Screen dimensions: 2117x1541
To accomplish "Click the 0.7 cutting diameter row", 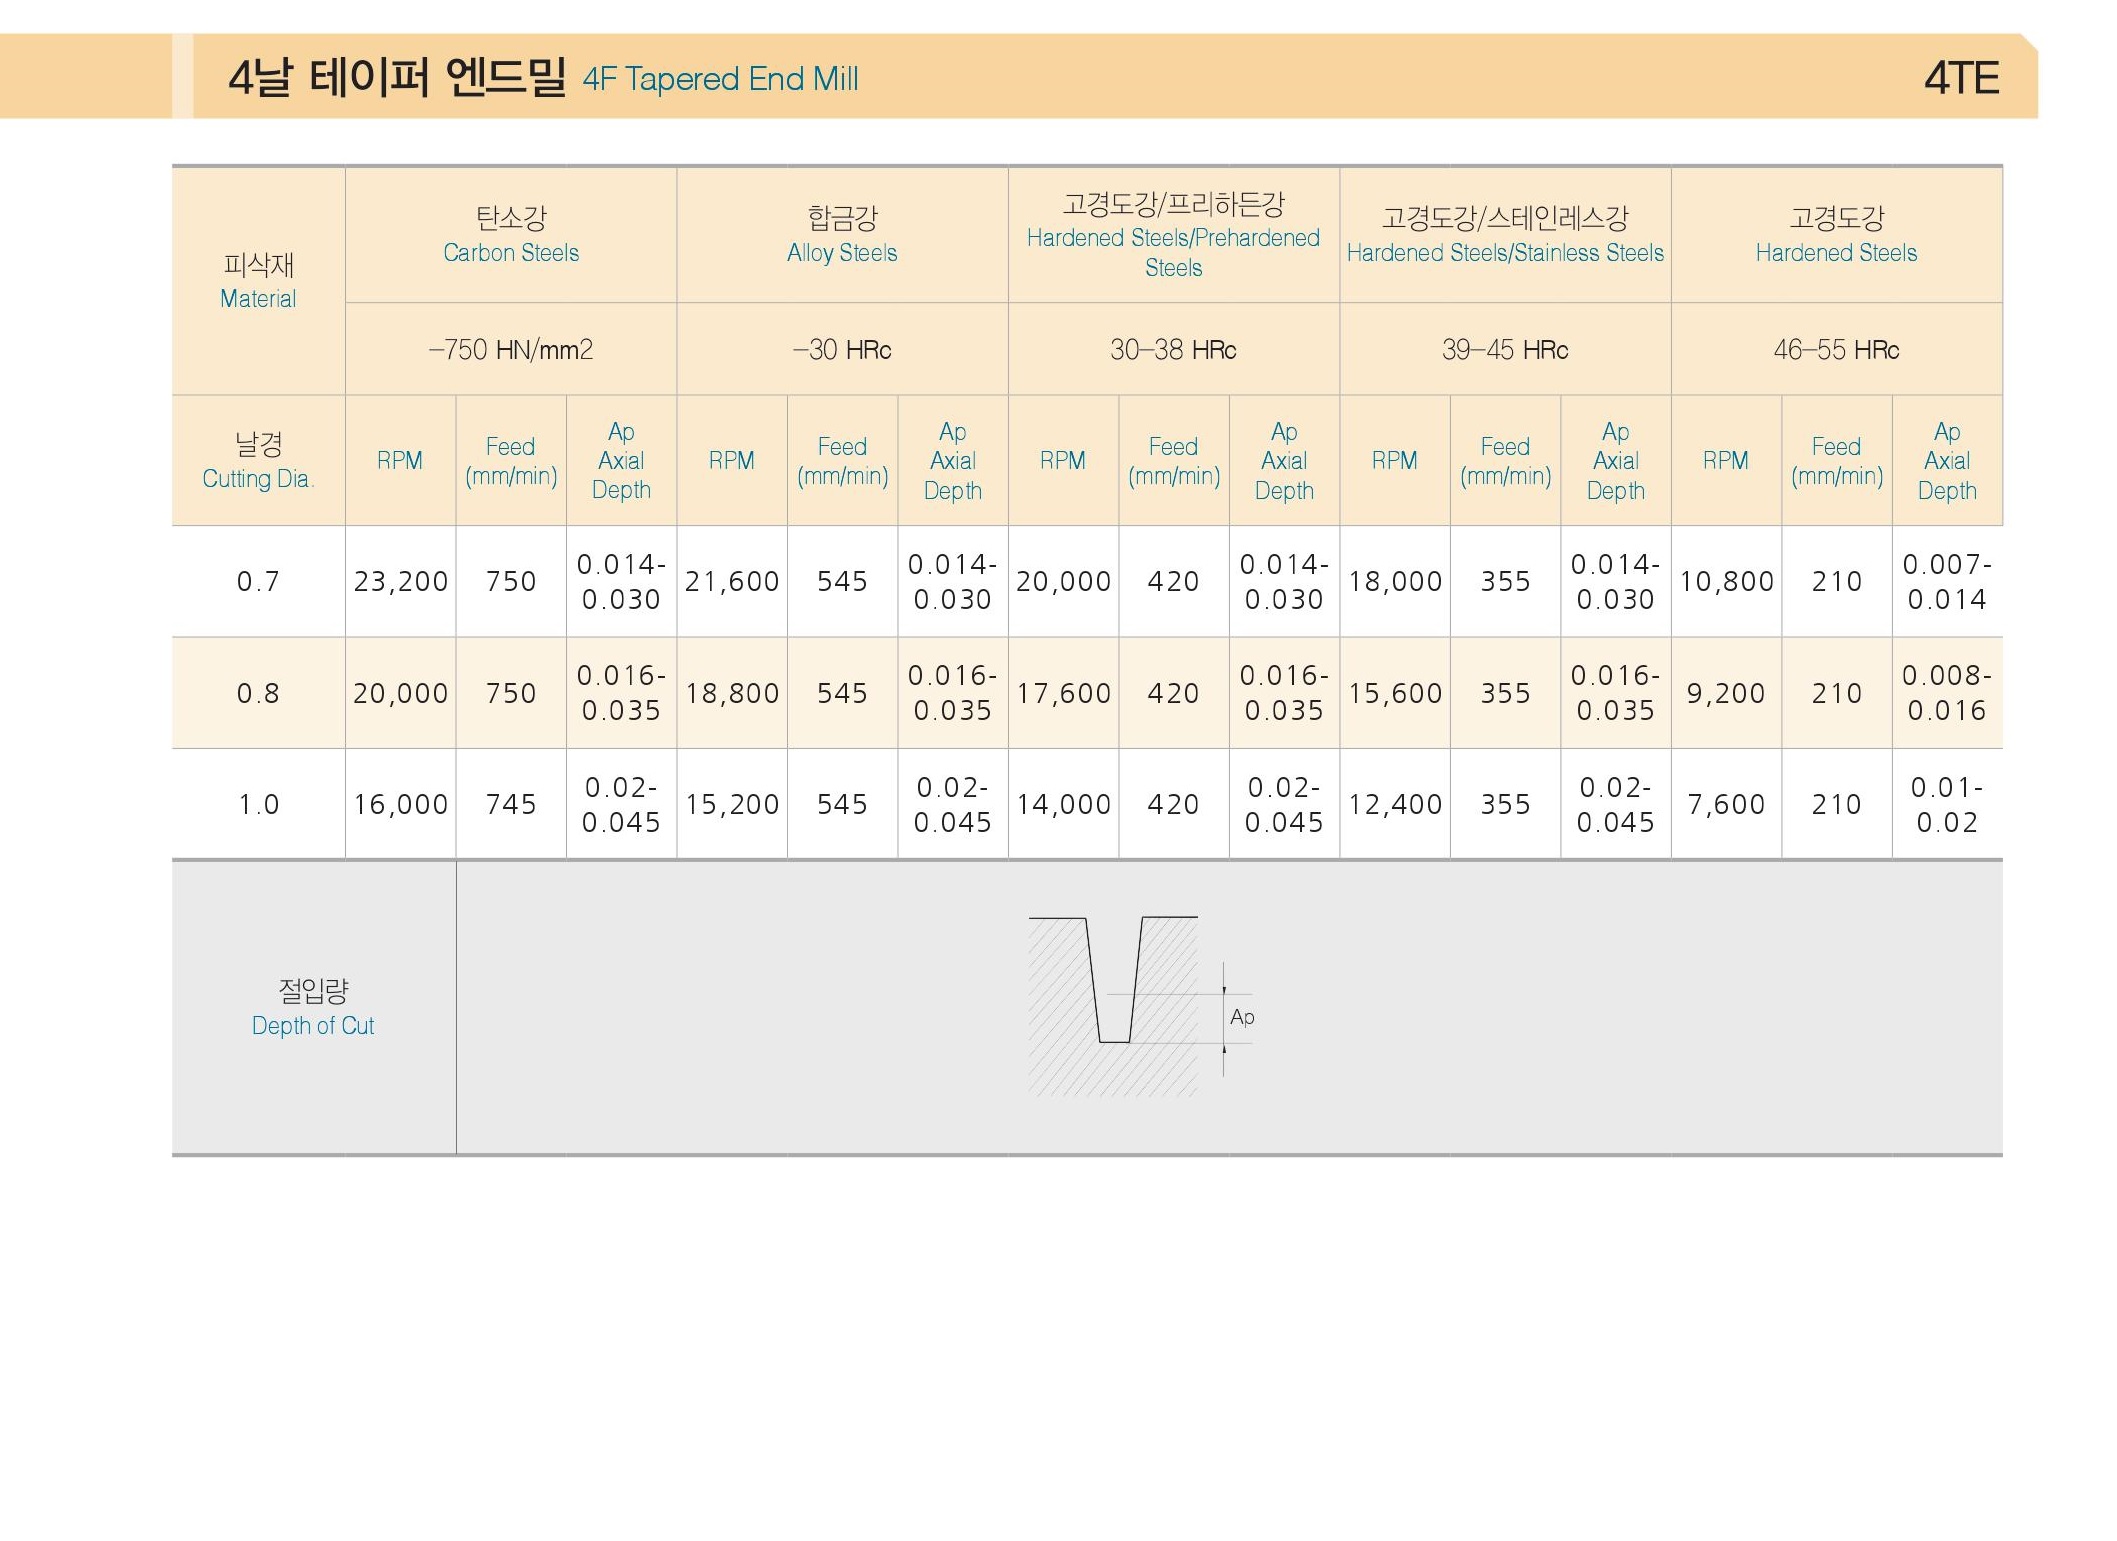I will click(1087, 581).
